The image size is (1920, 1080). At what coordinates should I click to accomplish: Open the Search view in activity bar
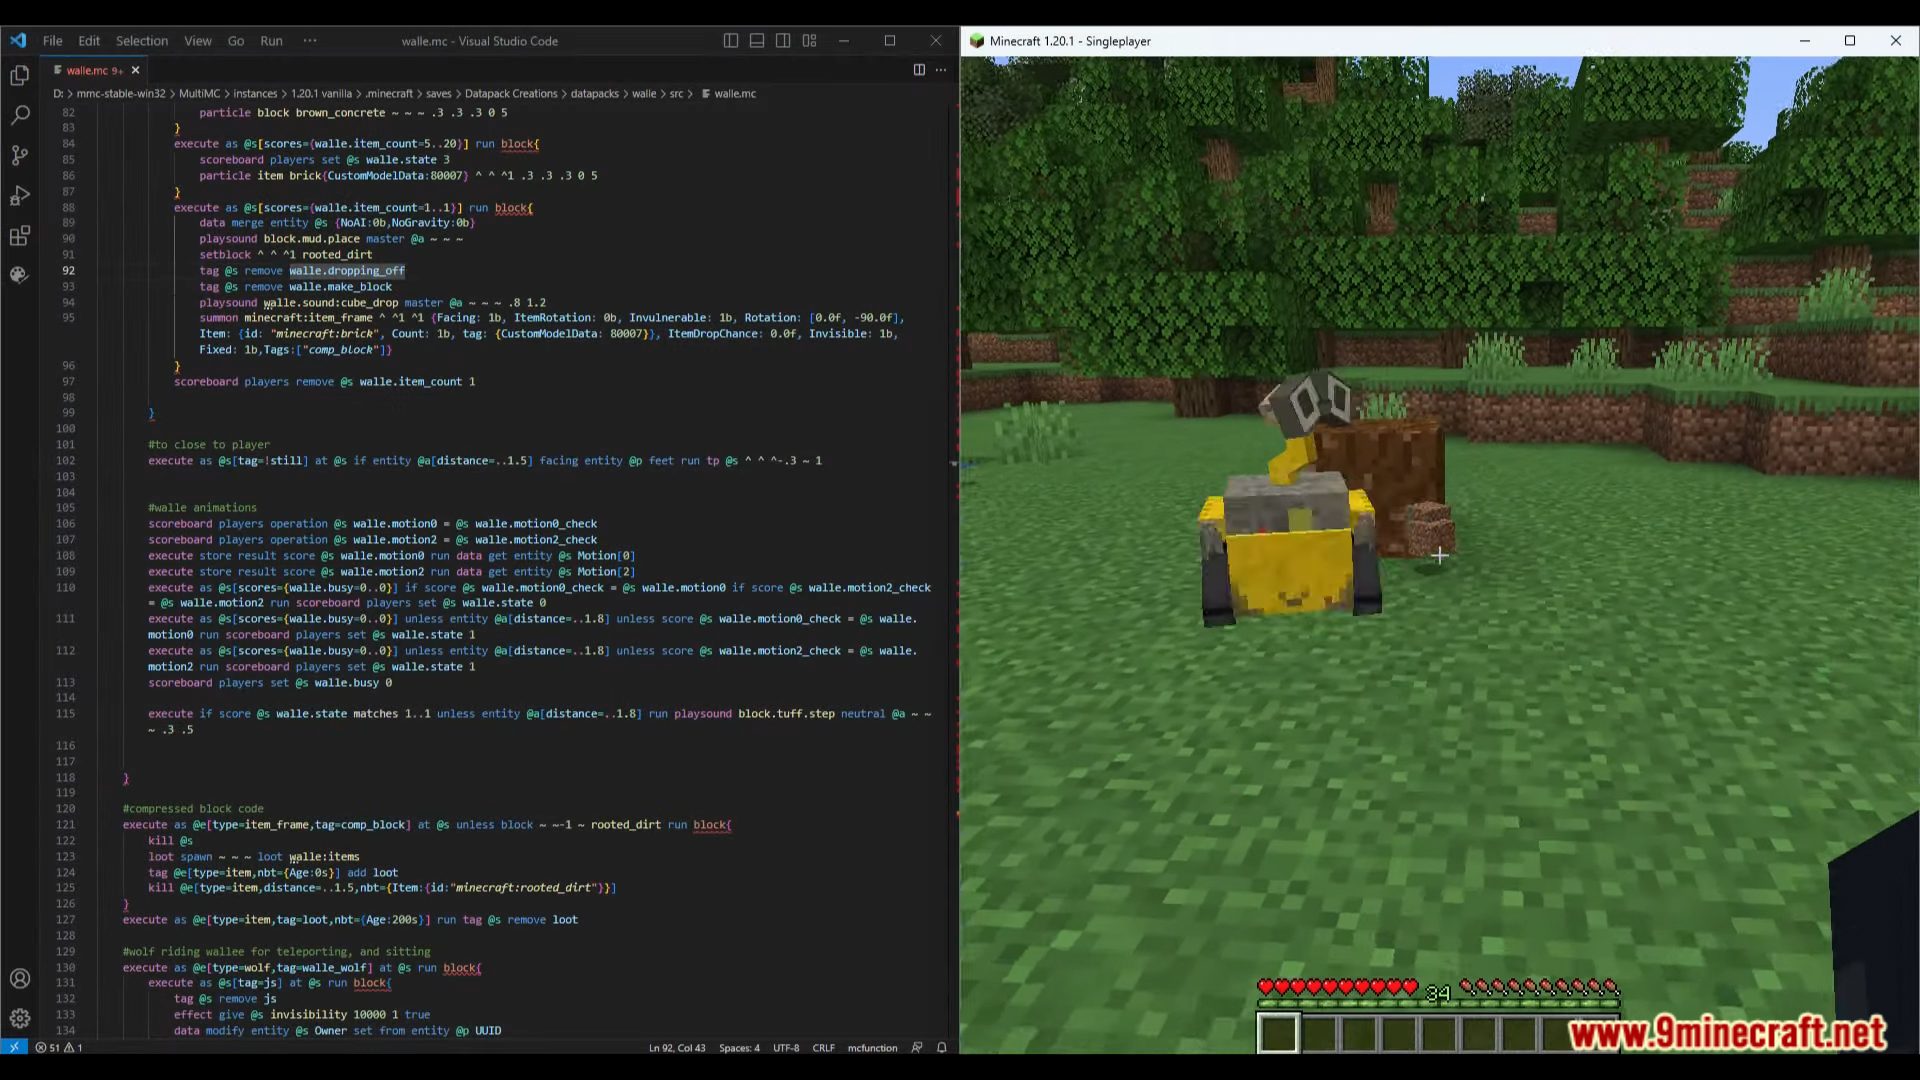(19, 115)
